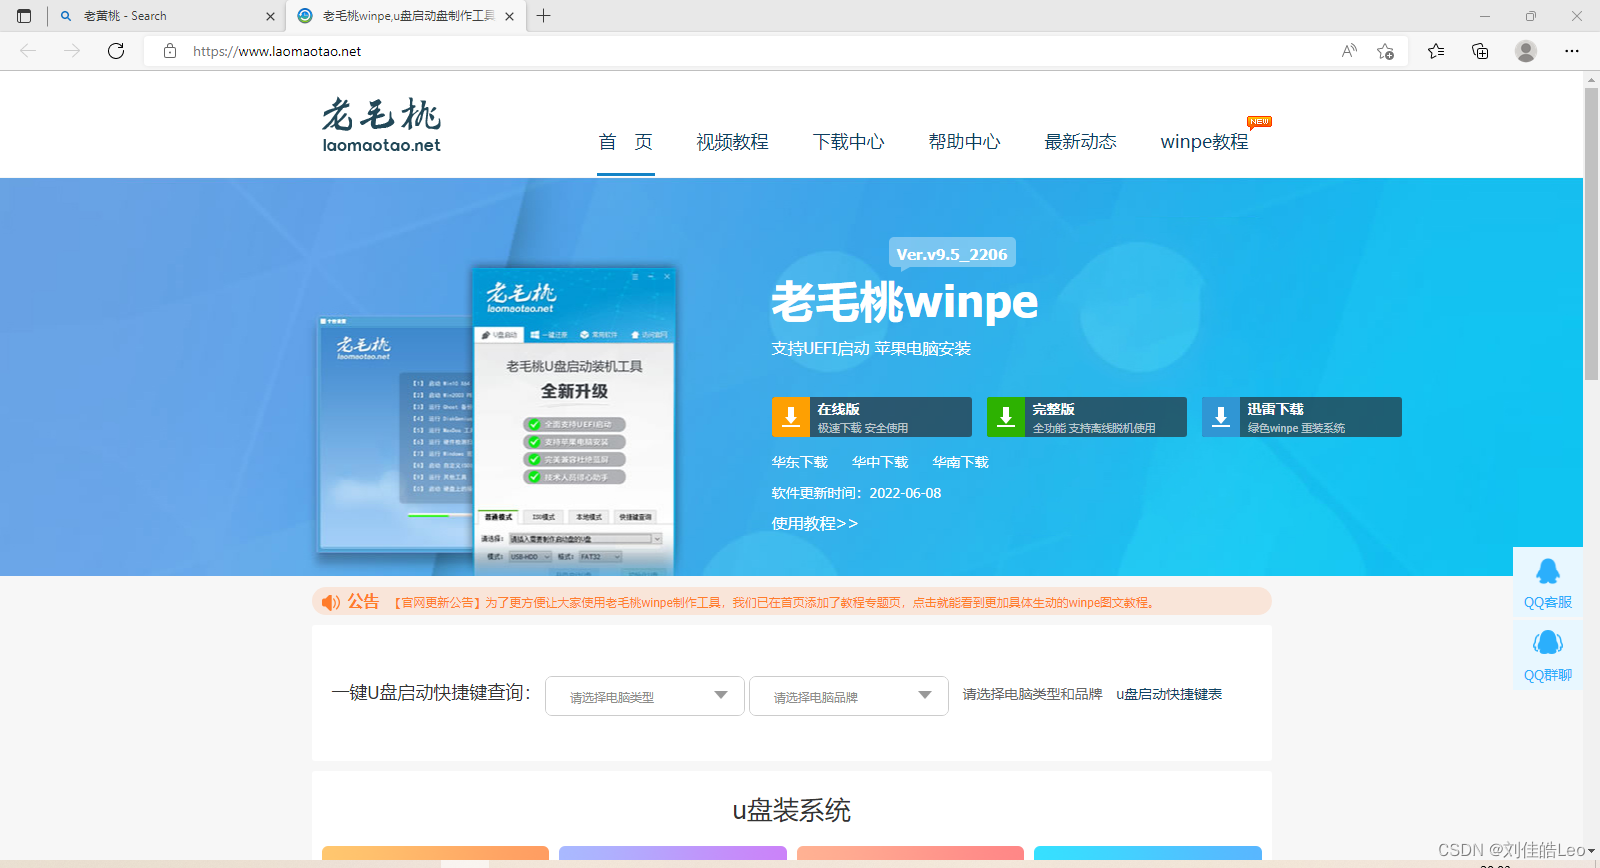Click the 公告 speaker icon
The height and width of the screenshot is (868, 1600).
(331, 602)
